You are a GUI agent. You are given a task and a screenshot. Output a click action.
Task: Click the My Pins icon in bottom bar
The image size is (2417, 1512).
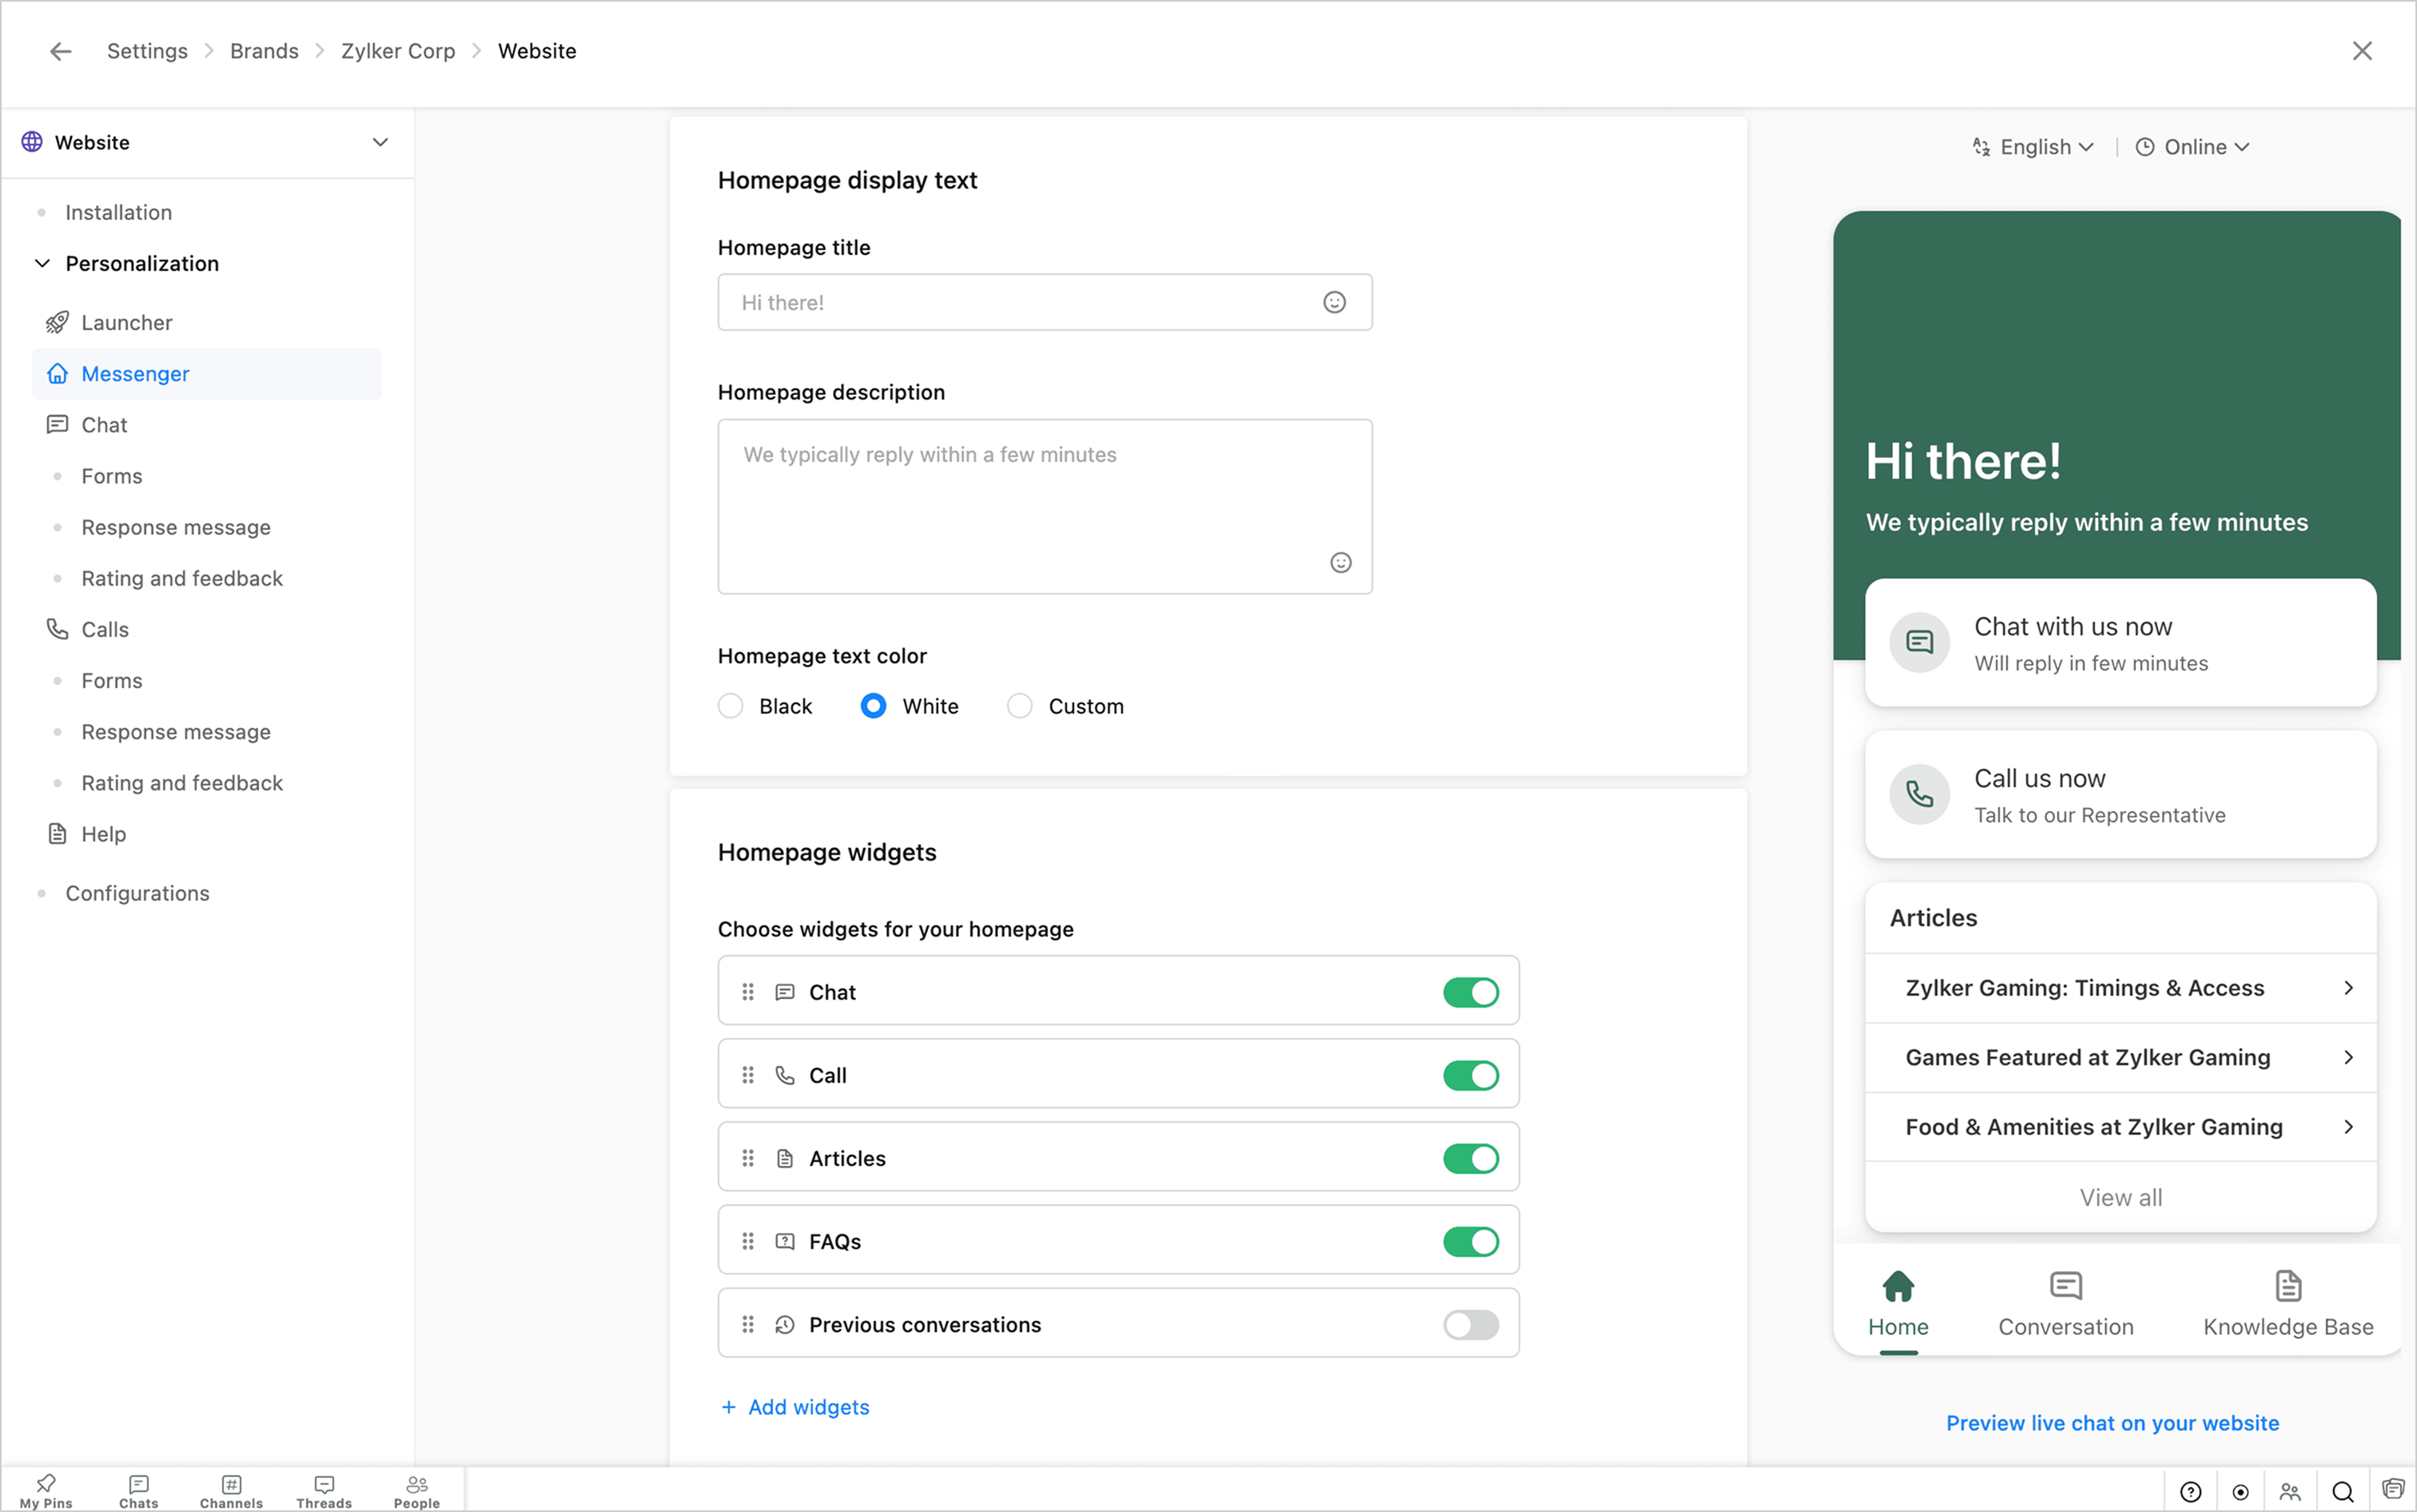46,1490
